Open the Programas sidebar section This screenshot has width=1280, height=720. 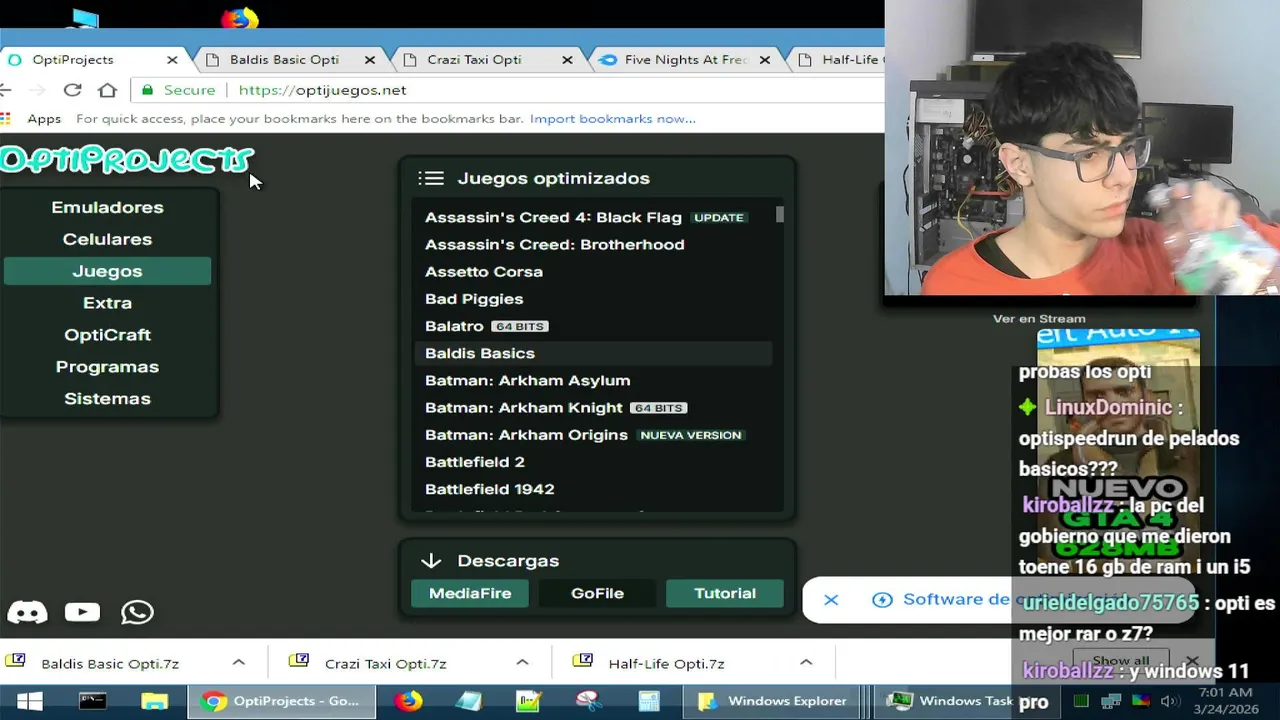point(107,367)
